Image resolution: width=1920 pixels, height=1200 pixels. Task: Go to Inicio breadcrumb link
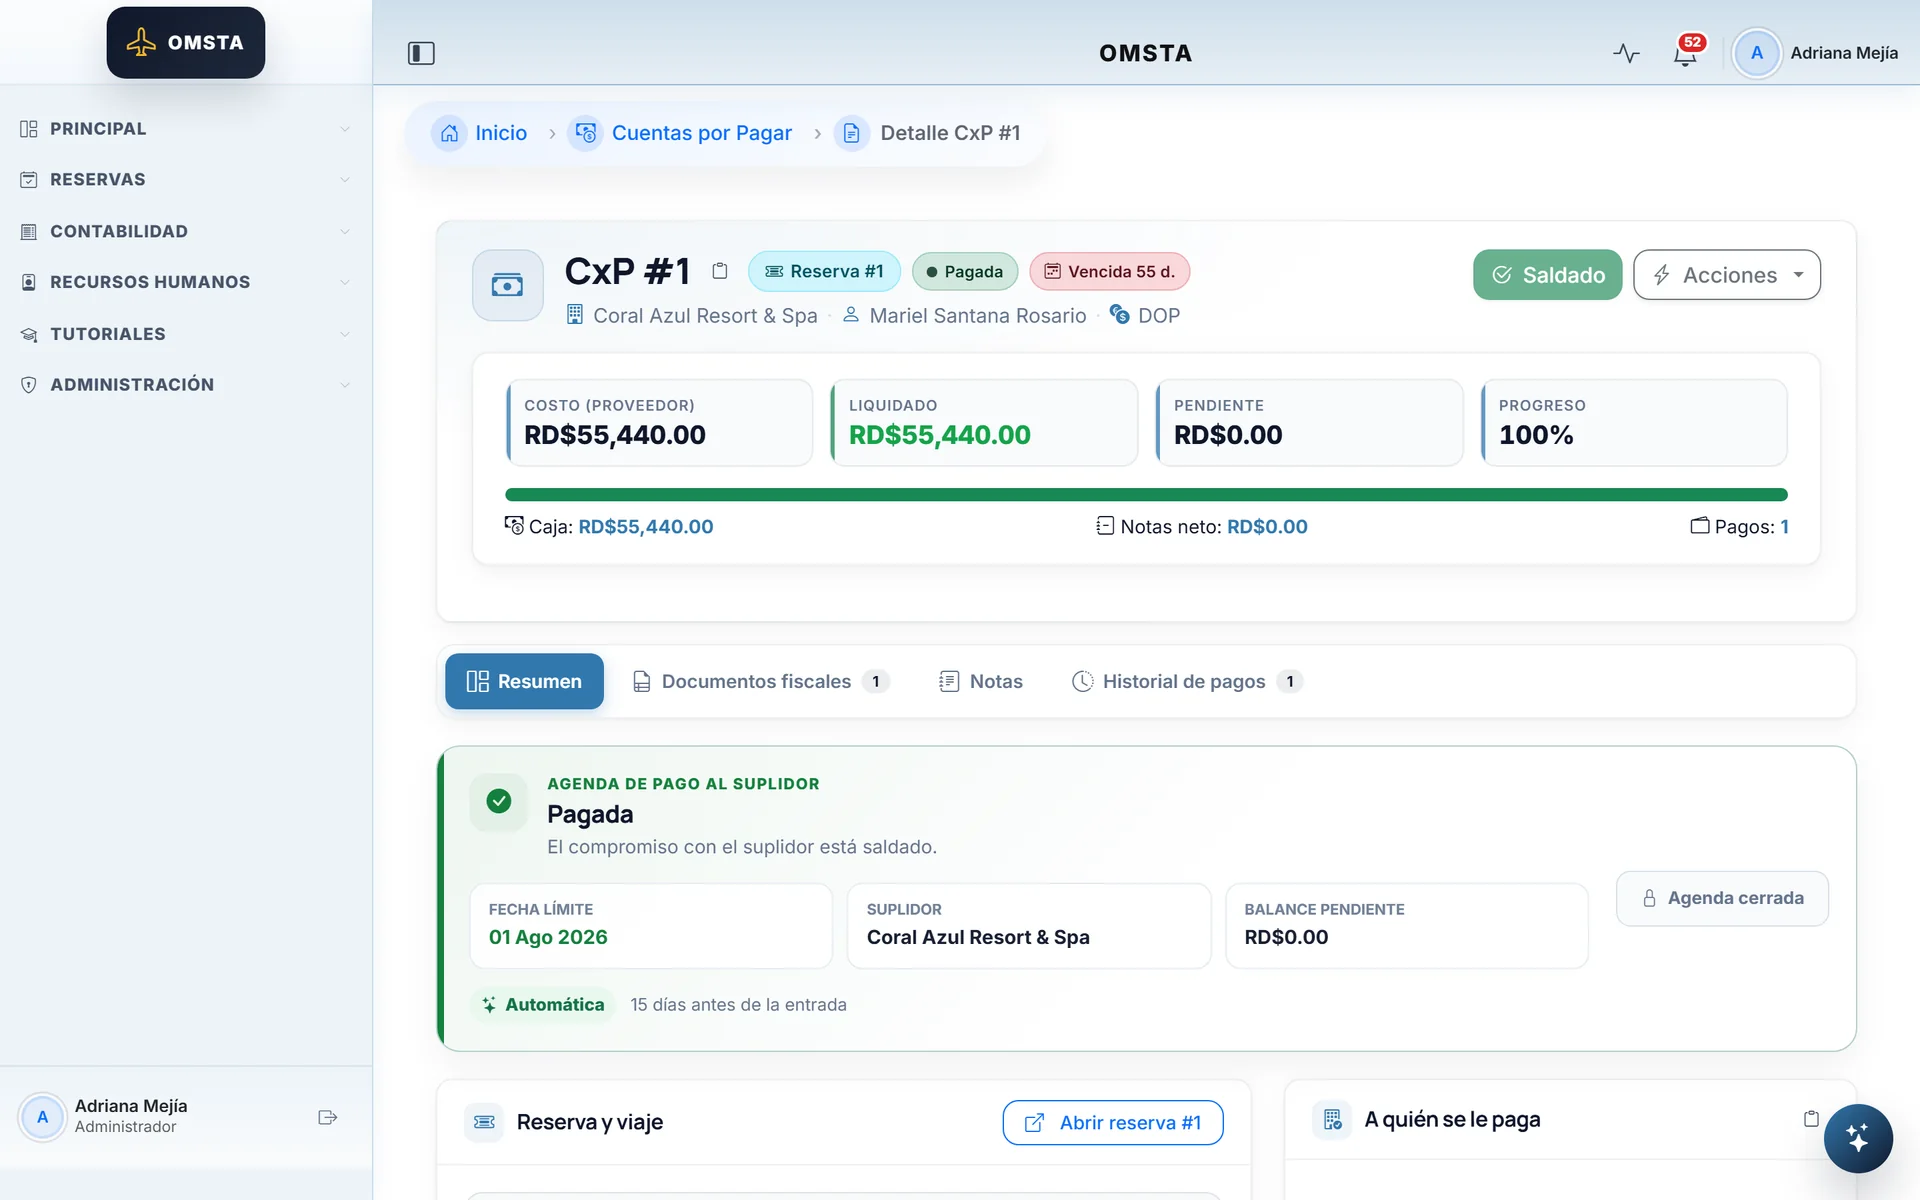pyautogui.click(x=501, y=133)
